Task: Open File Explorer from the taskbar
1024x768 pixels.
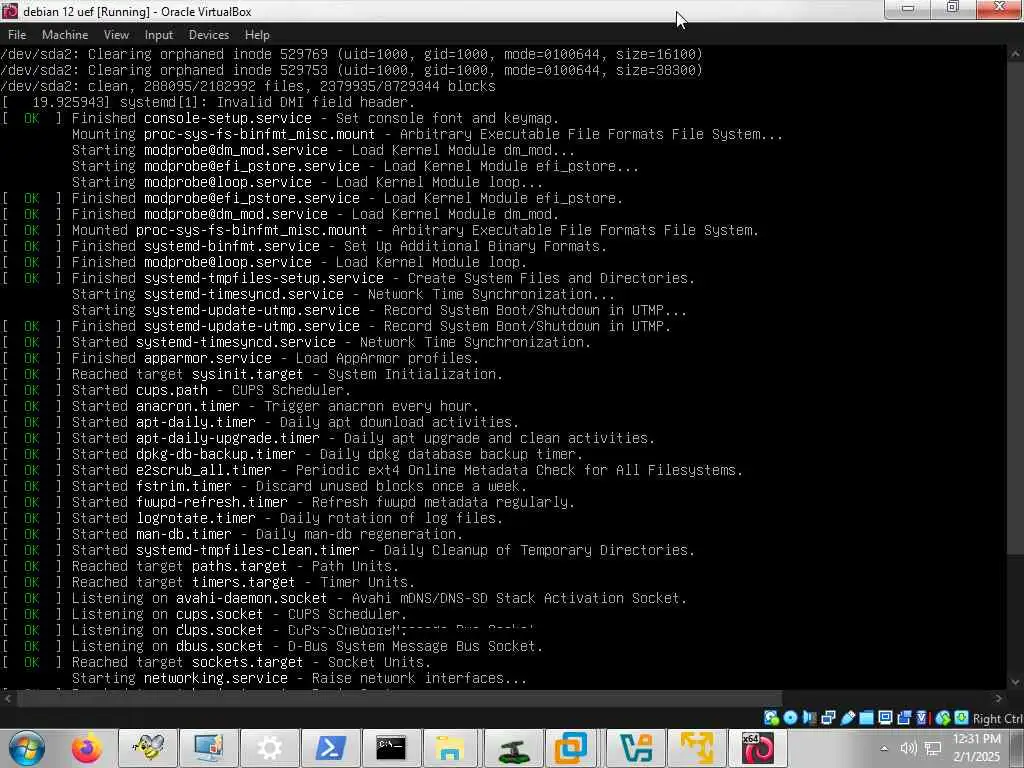Action: [x=449, y=748]
